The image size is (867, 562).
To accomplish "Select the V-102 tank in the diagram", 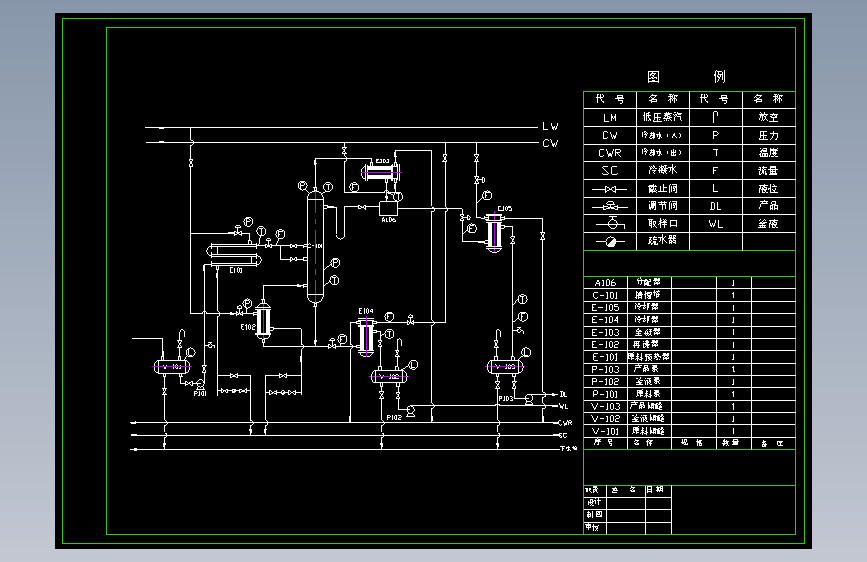I will click(389, 377).
